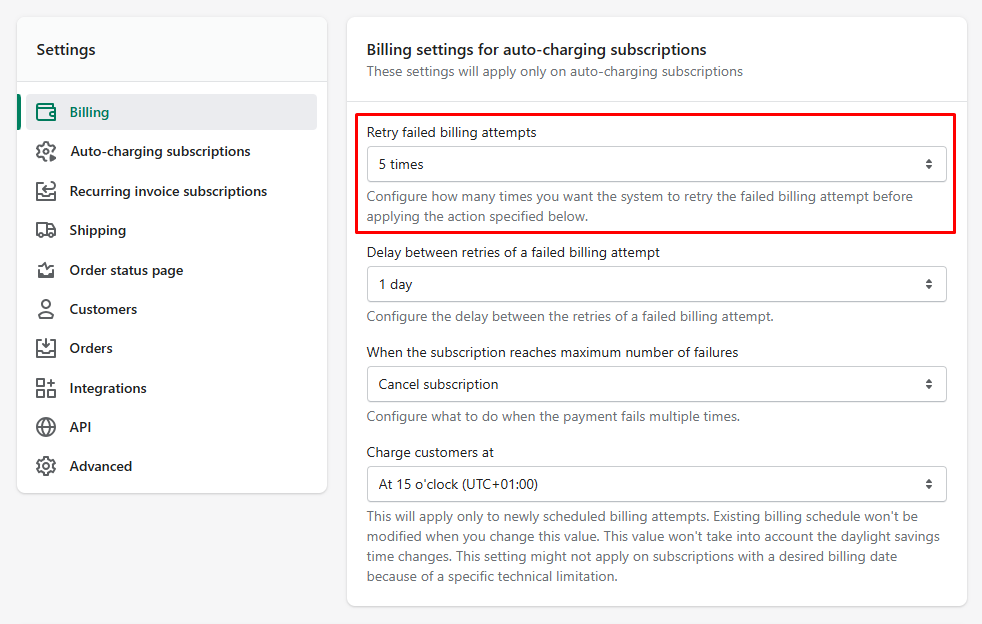The height and width of the screenshot is (624, 982).
Task: Select the Customers settings item
Action: point(103,309)
